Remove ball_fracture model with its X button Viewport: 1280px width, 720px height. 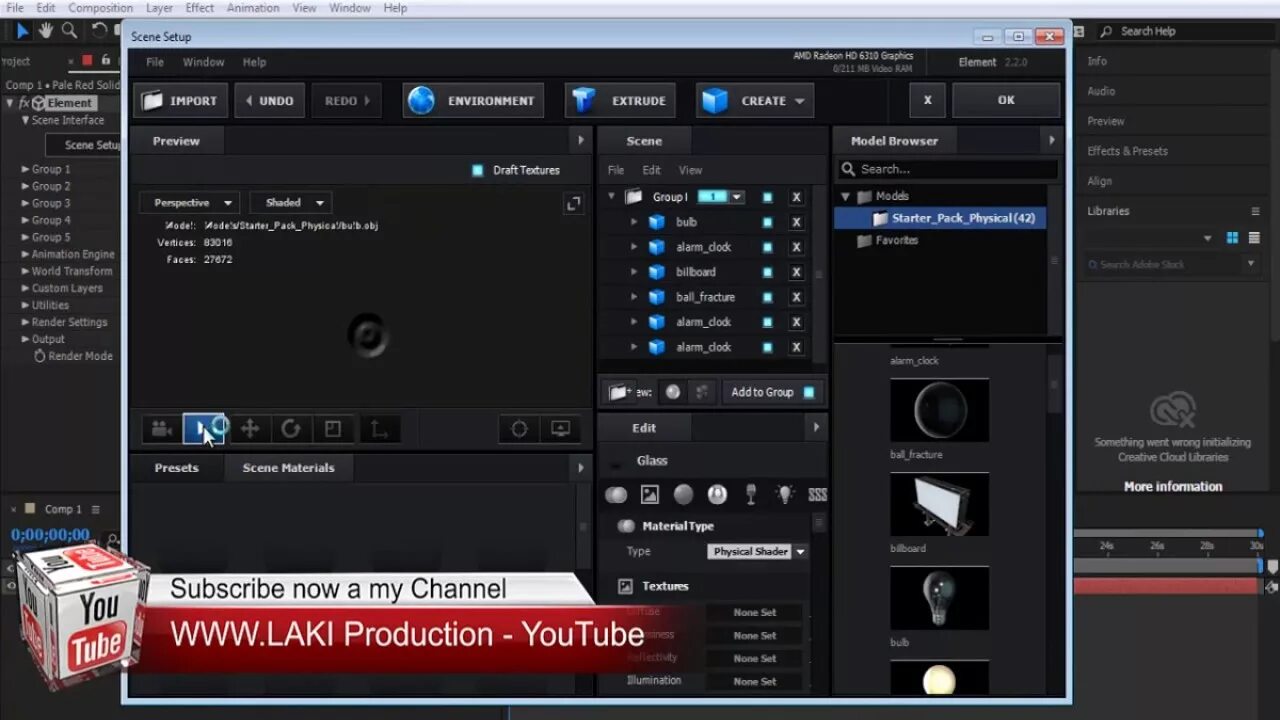click(x=796, y=297)
